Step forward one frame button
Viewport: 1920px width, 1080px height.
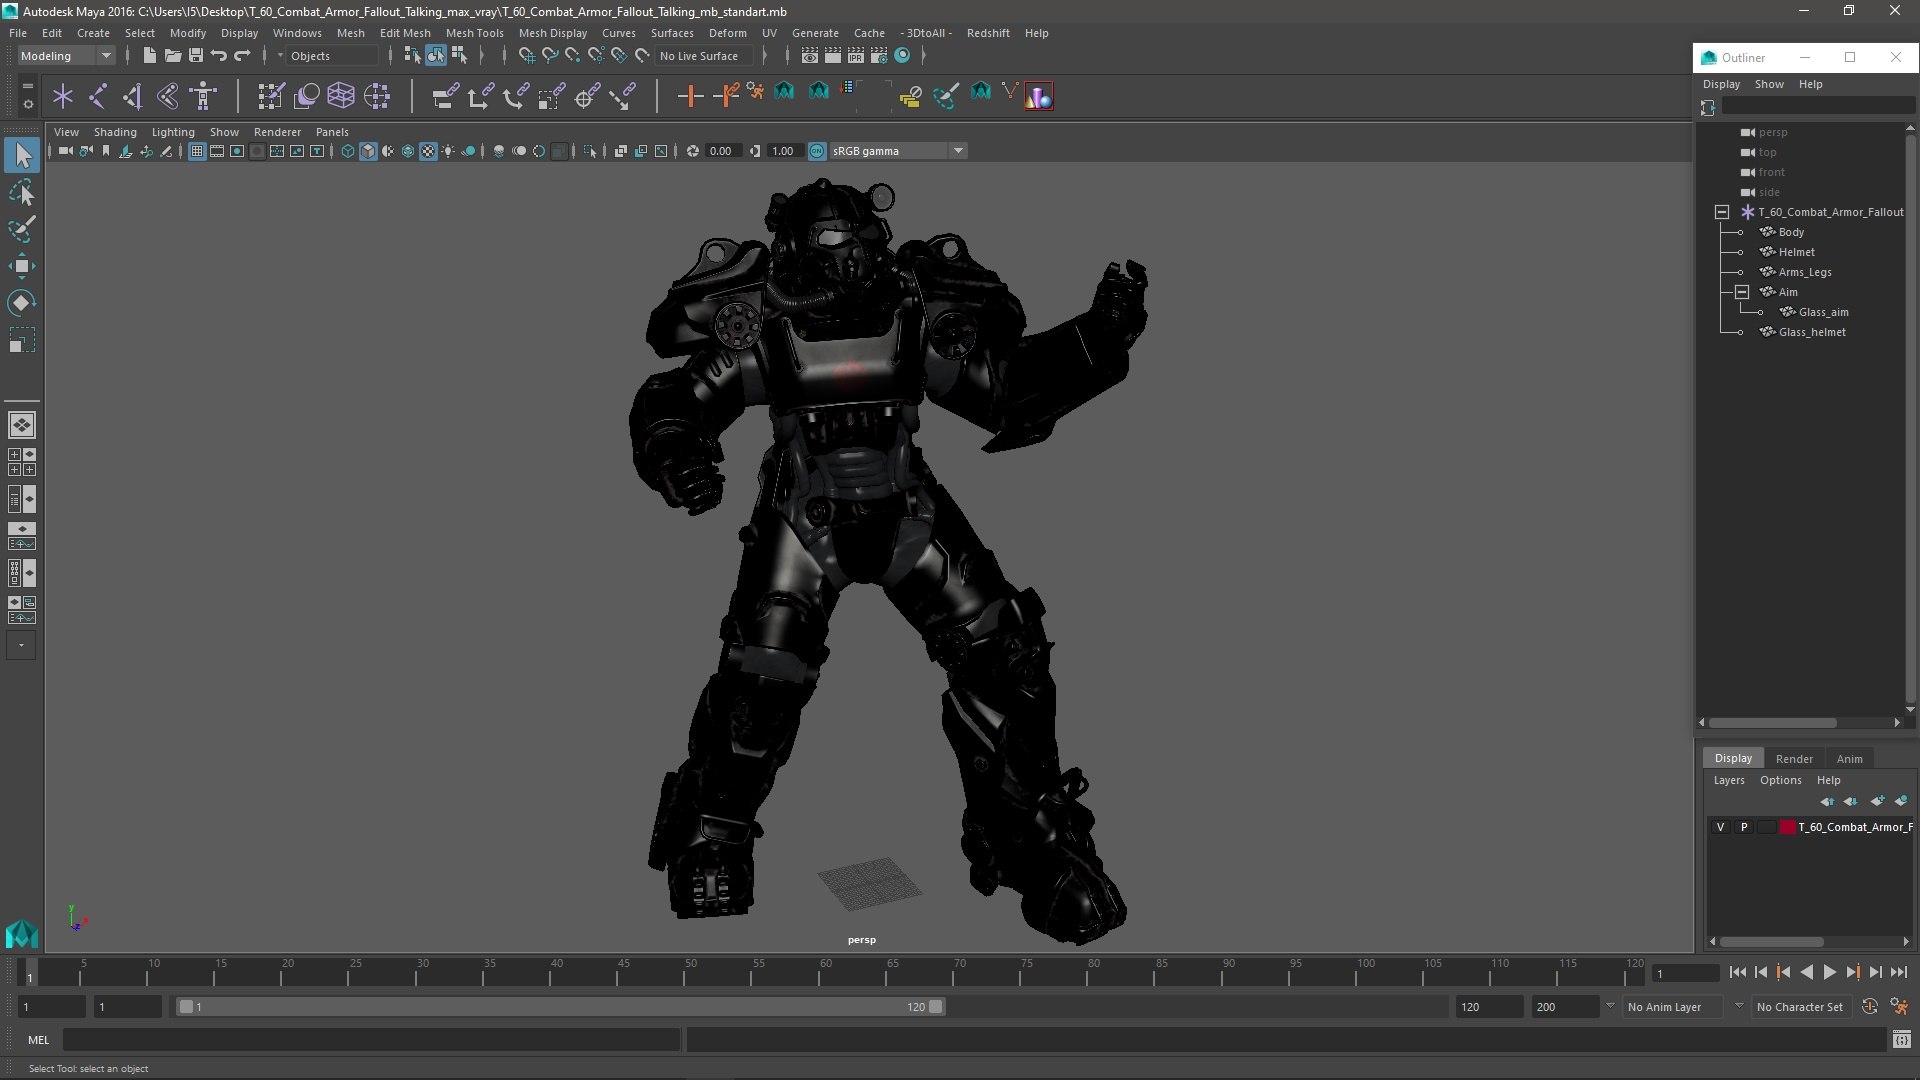1876,972
